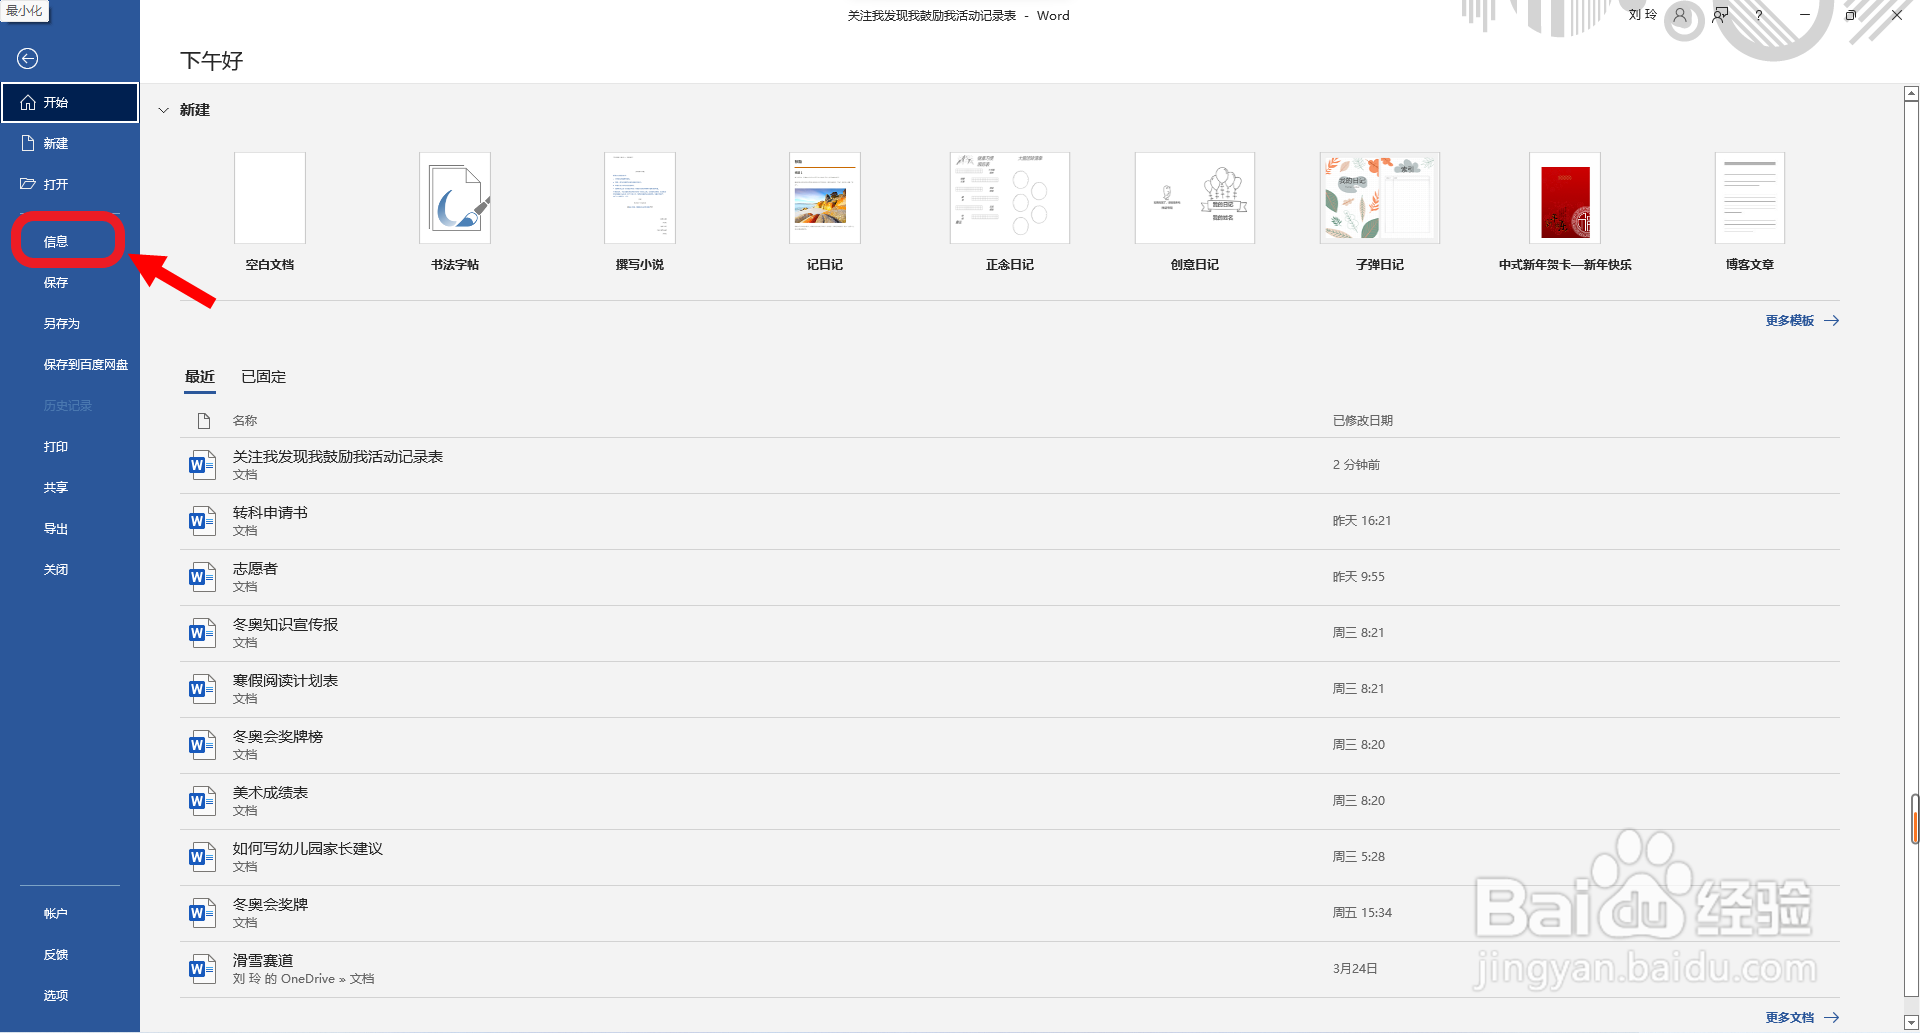This screenshot has width=1920, height=1033.
Task: Click the file icon in list header
Action: point(204,421)
